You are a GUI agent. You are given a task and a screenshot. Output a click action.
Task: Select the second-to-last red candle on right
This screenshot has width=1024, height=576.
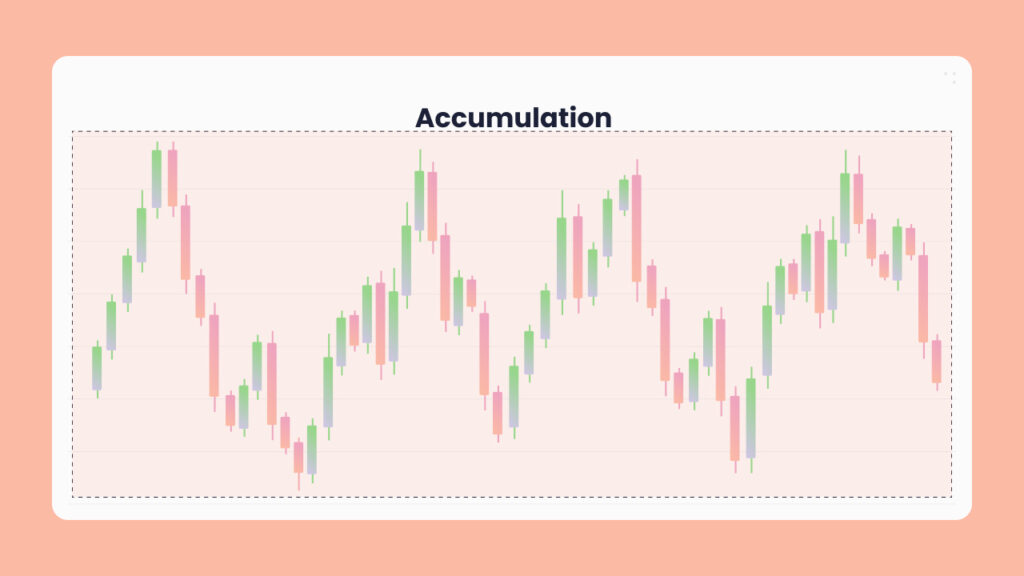[923, 299]
